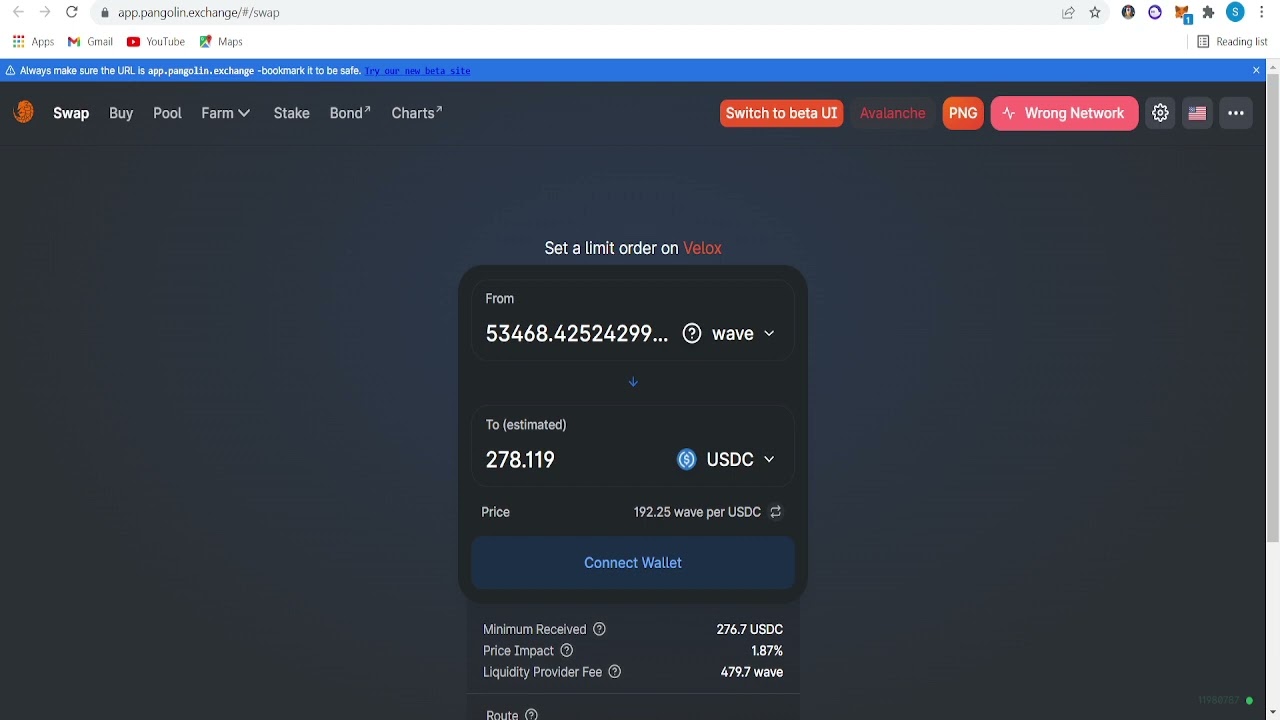
Task: Open the Stake nav tab
Action: [x=291, y=113]
